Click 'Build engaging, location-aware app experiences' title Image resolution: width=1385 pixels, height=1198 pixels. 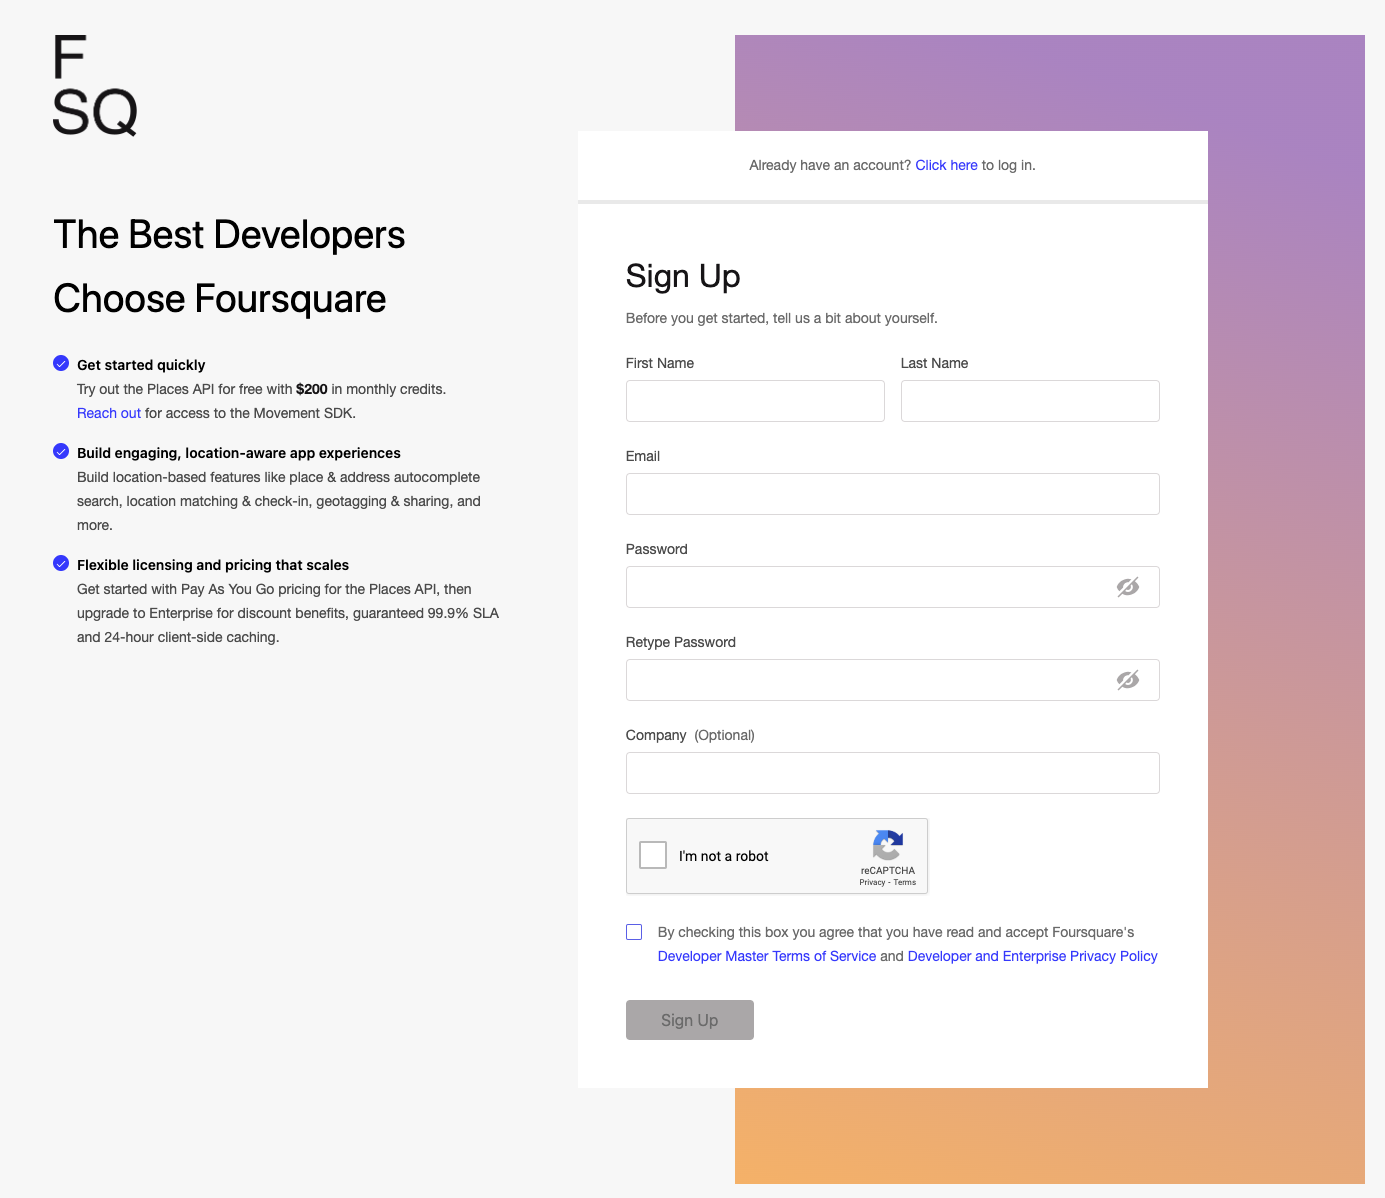(239, 453)
